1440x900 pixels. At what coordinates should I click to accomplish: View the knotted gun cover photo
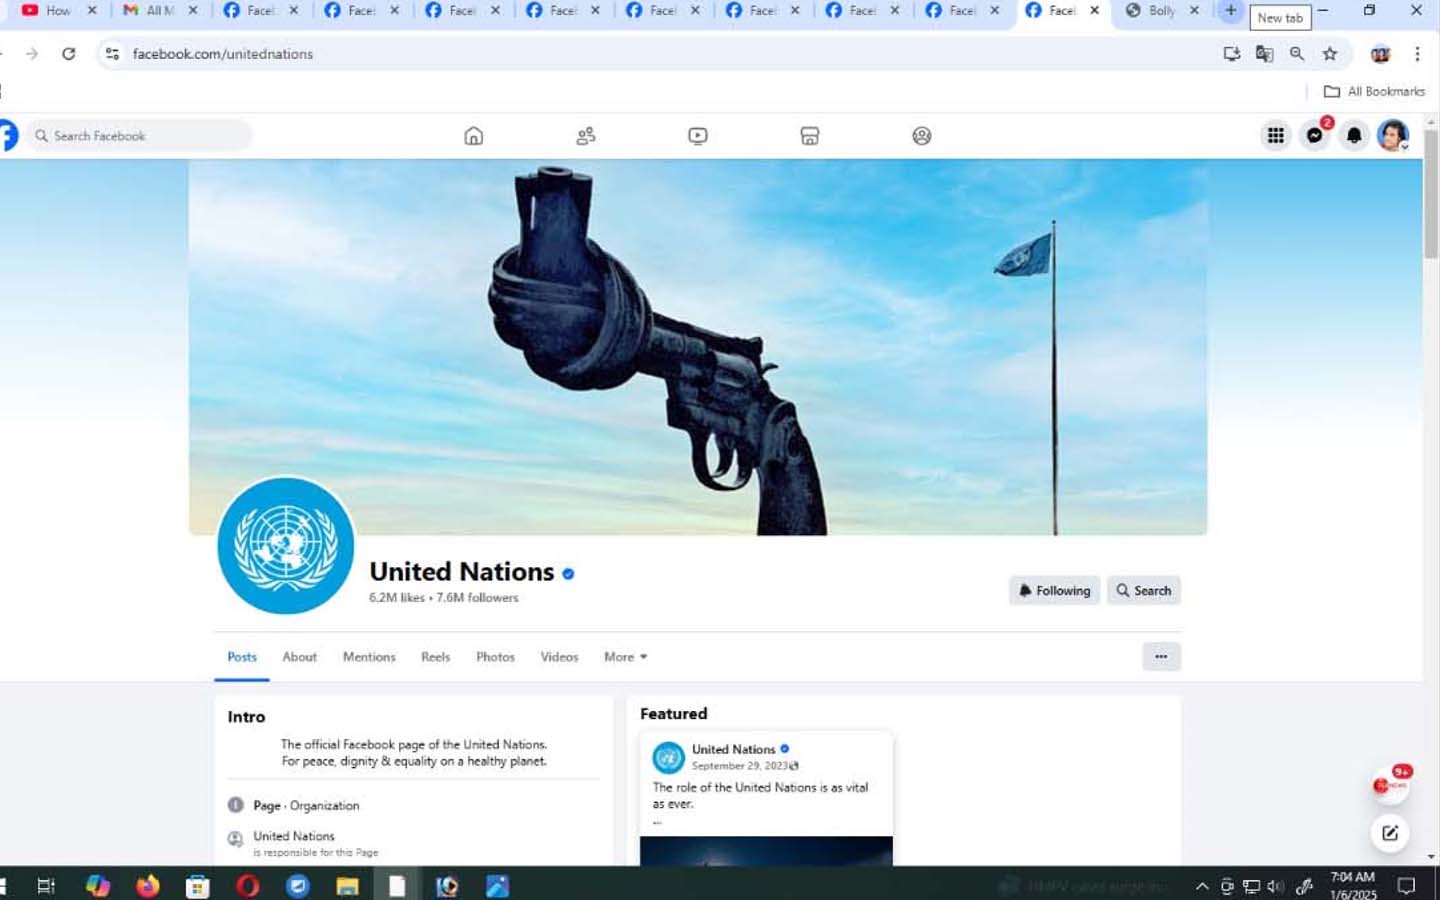(698, 347)
